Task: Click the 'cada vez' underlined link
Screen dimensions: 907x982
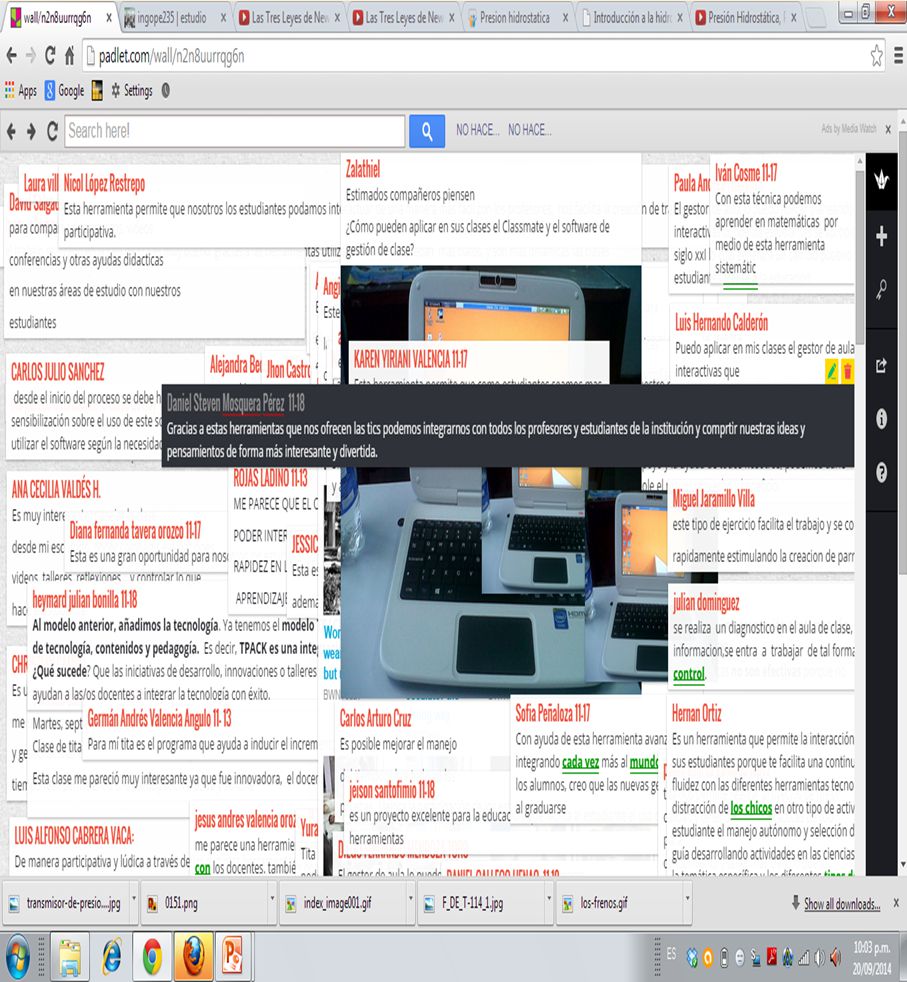Action: pos(580,762)
